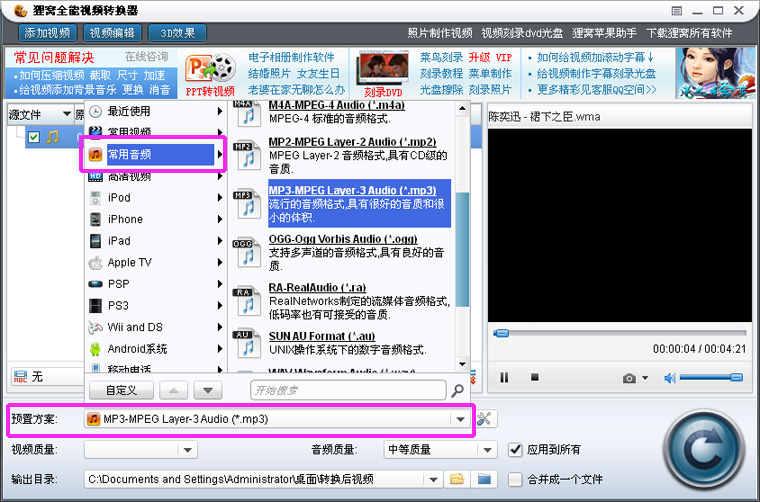Open the 狸窝苹果助手 link
This screenshot has height=502, width=760.
[604, 33]
